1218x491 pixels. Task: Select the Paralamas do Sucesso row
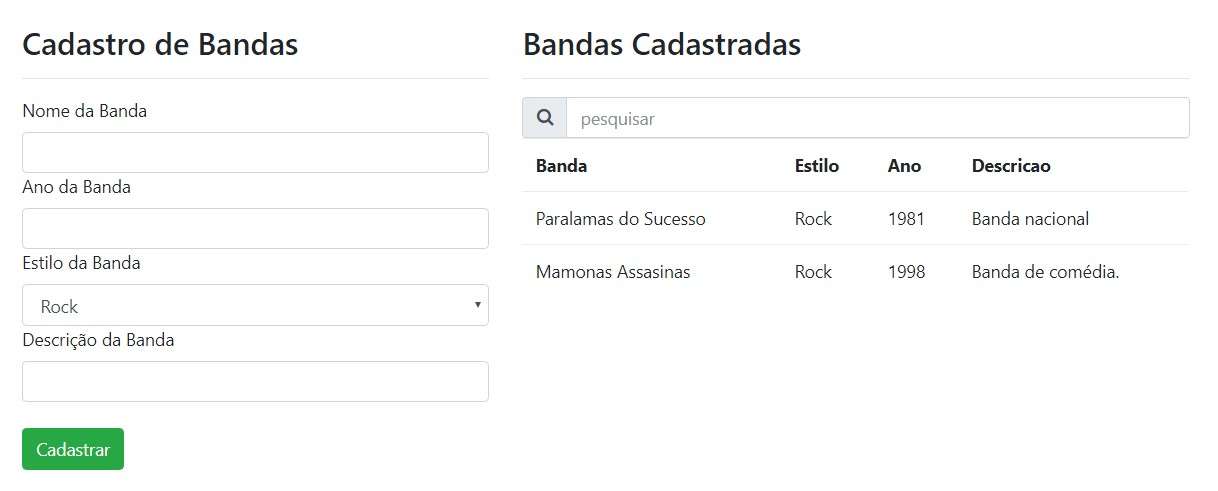856,218
